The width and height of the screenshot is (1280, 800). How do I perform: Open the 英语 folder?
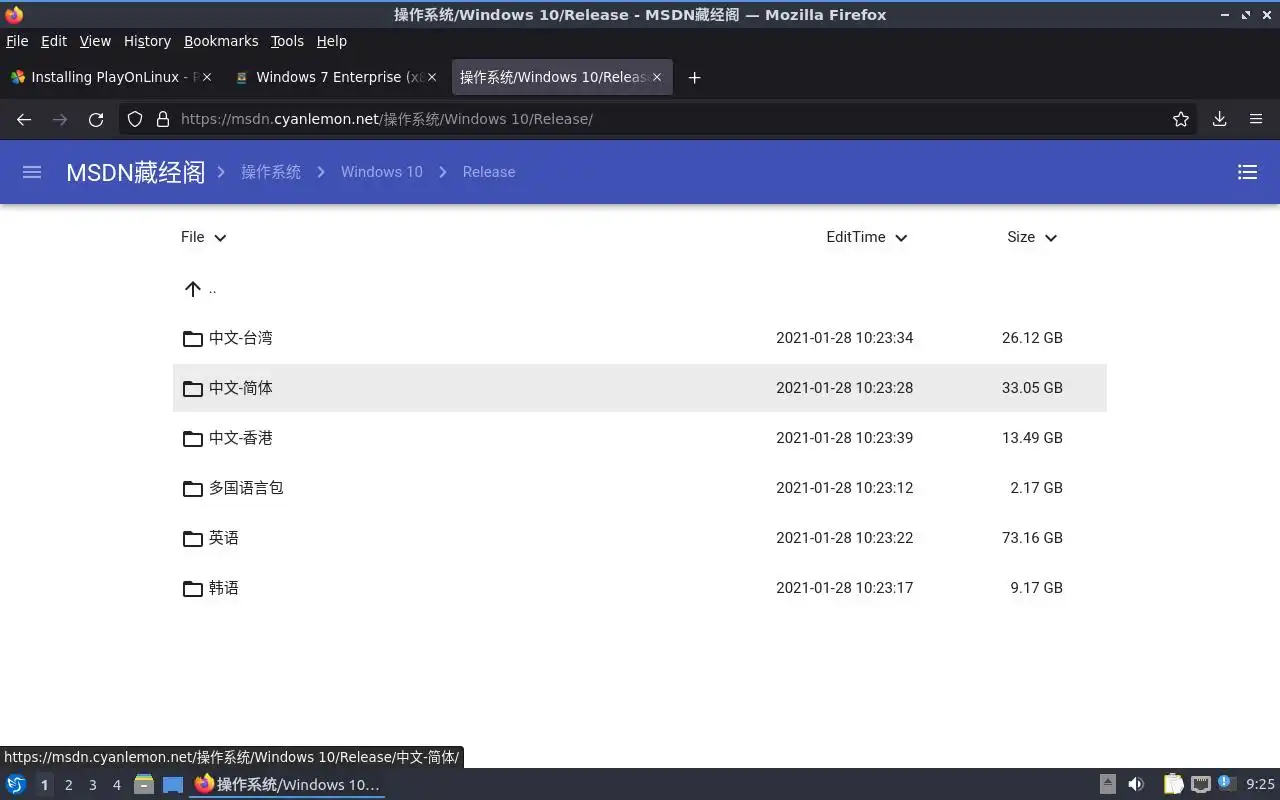pos(640,538)
